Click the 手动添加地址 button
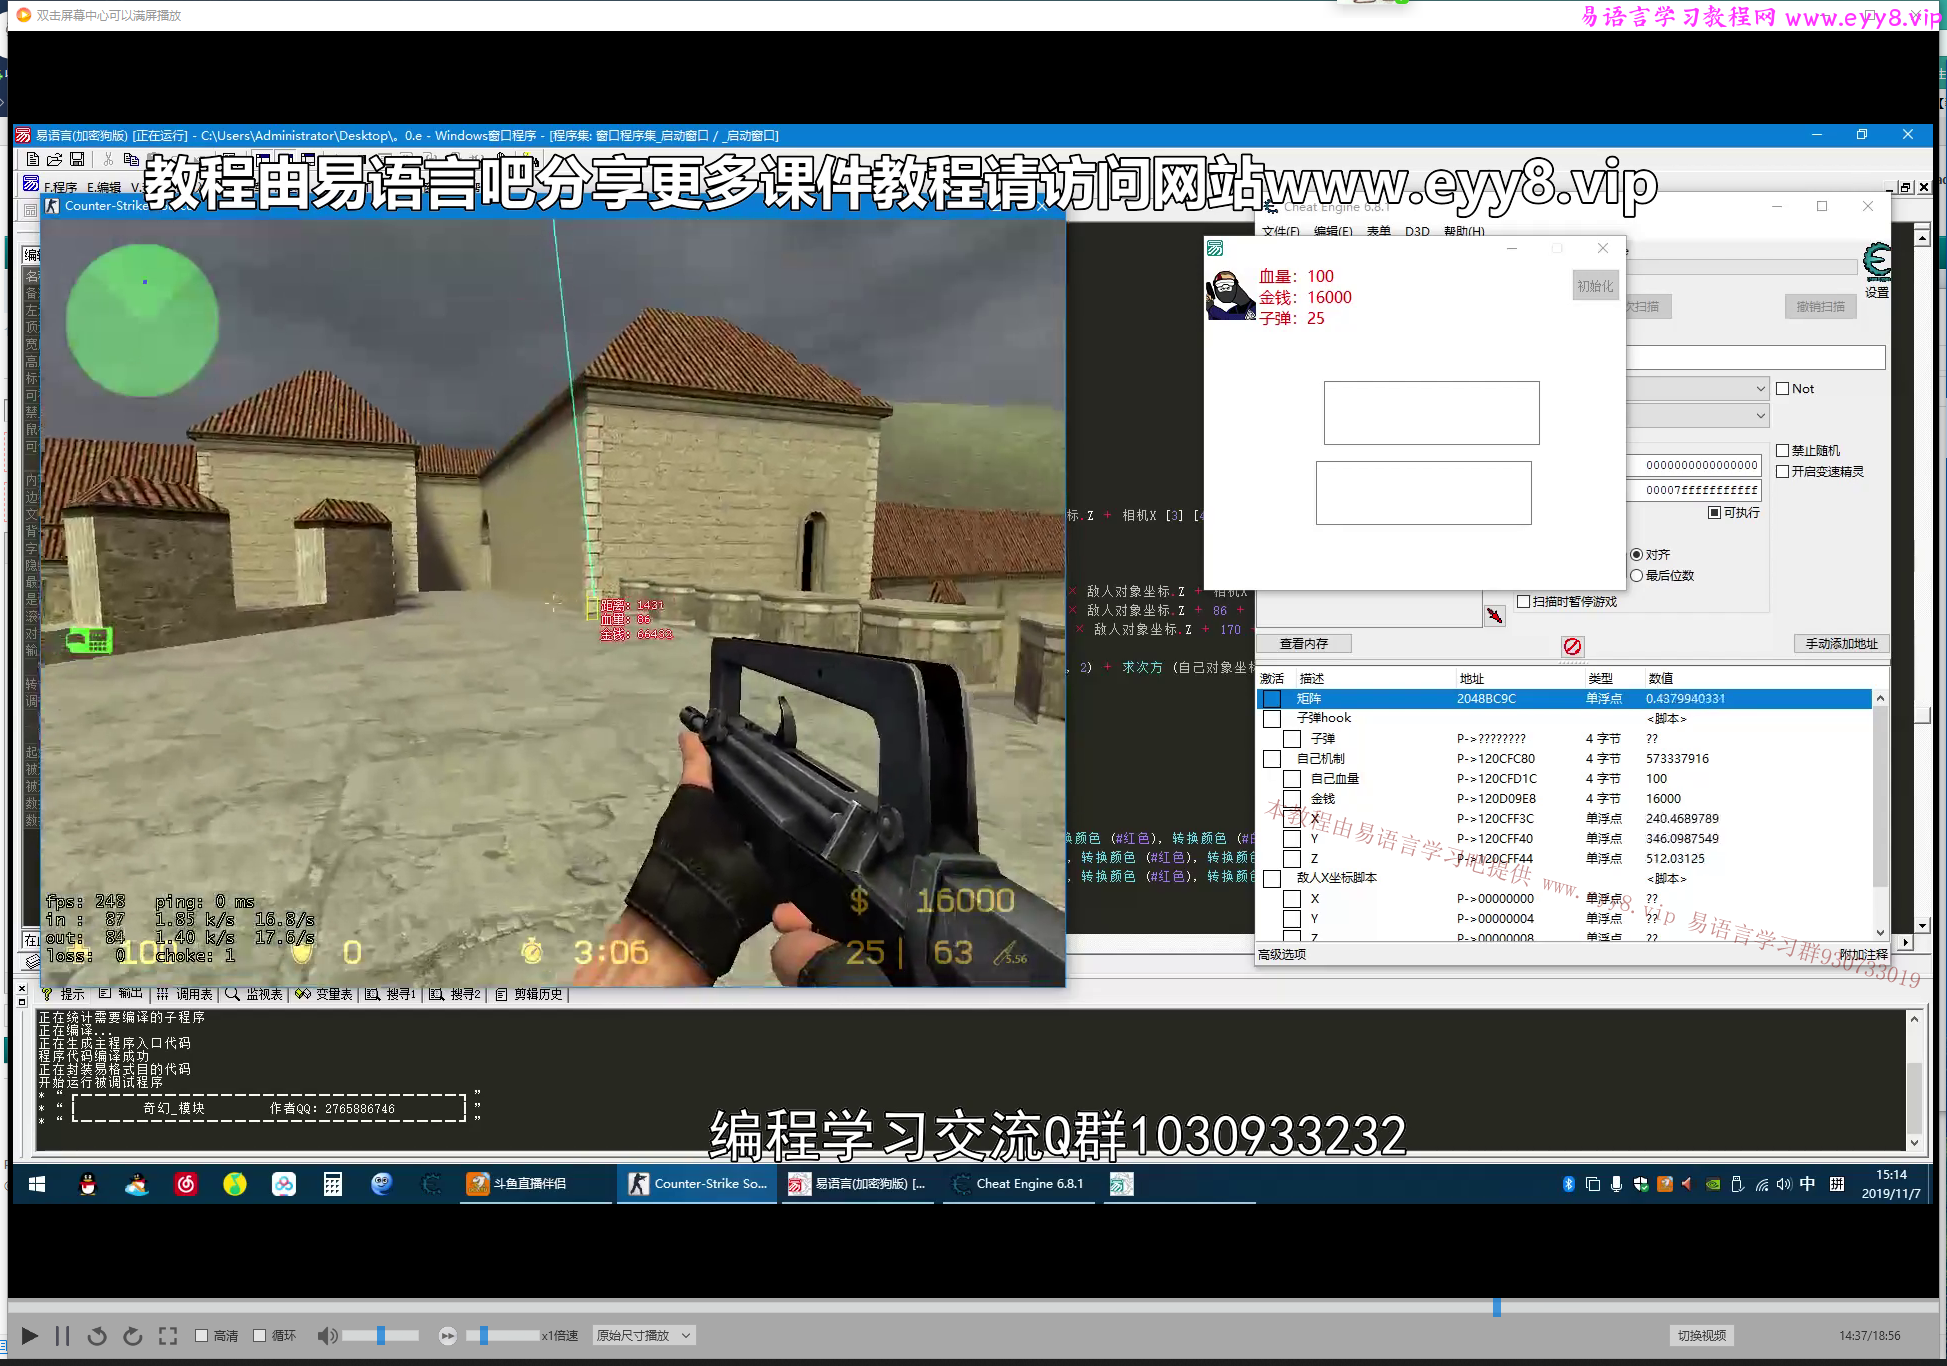 1841,644
